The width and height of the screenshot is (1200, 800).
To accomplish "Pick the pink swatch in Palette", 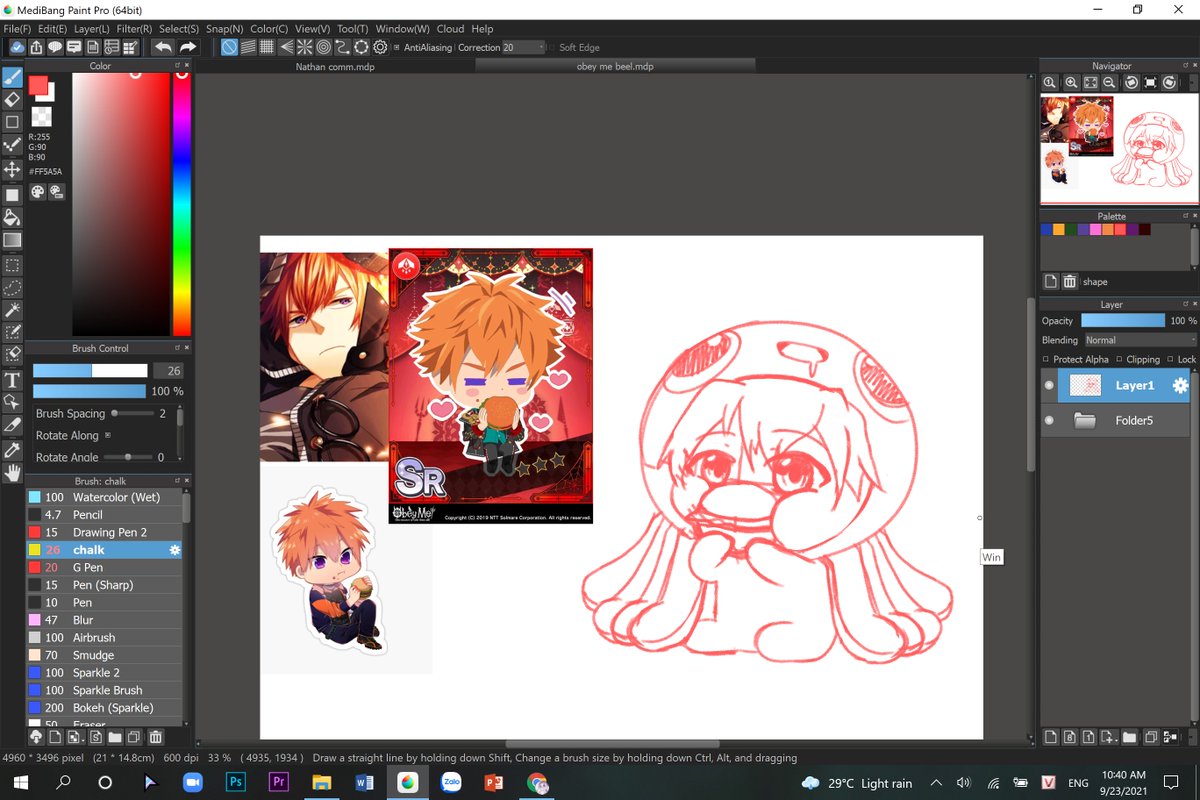I will pos(1096,229).
